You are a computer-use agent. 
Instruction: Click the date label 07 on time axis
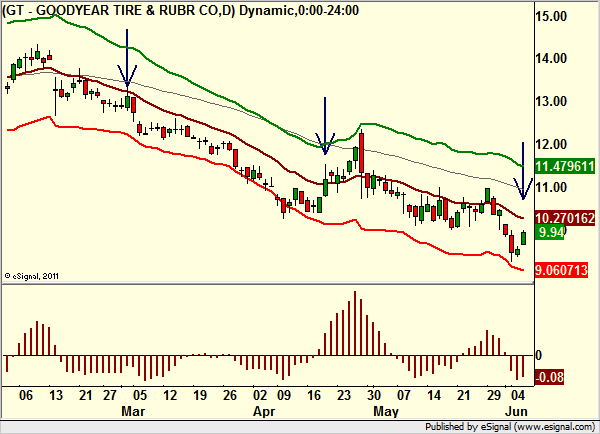point(404,395)
